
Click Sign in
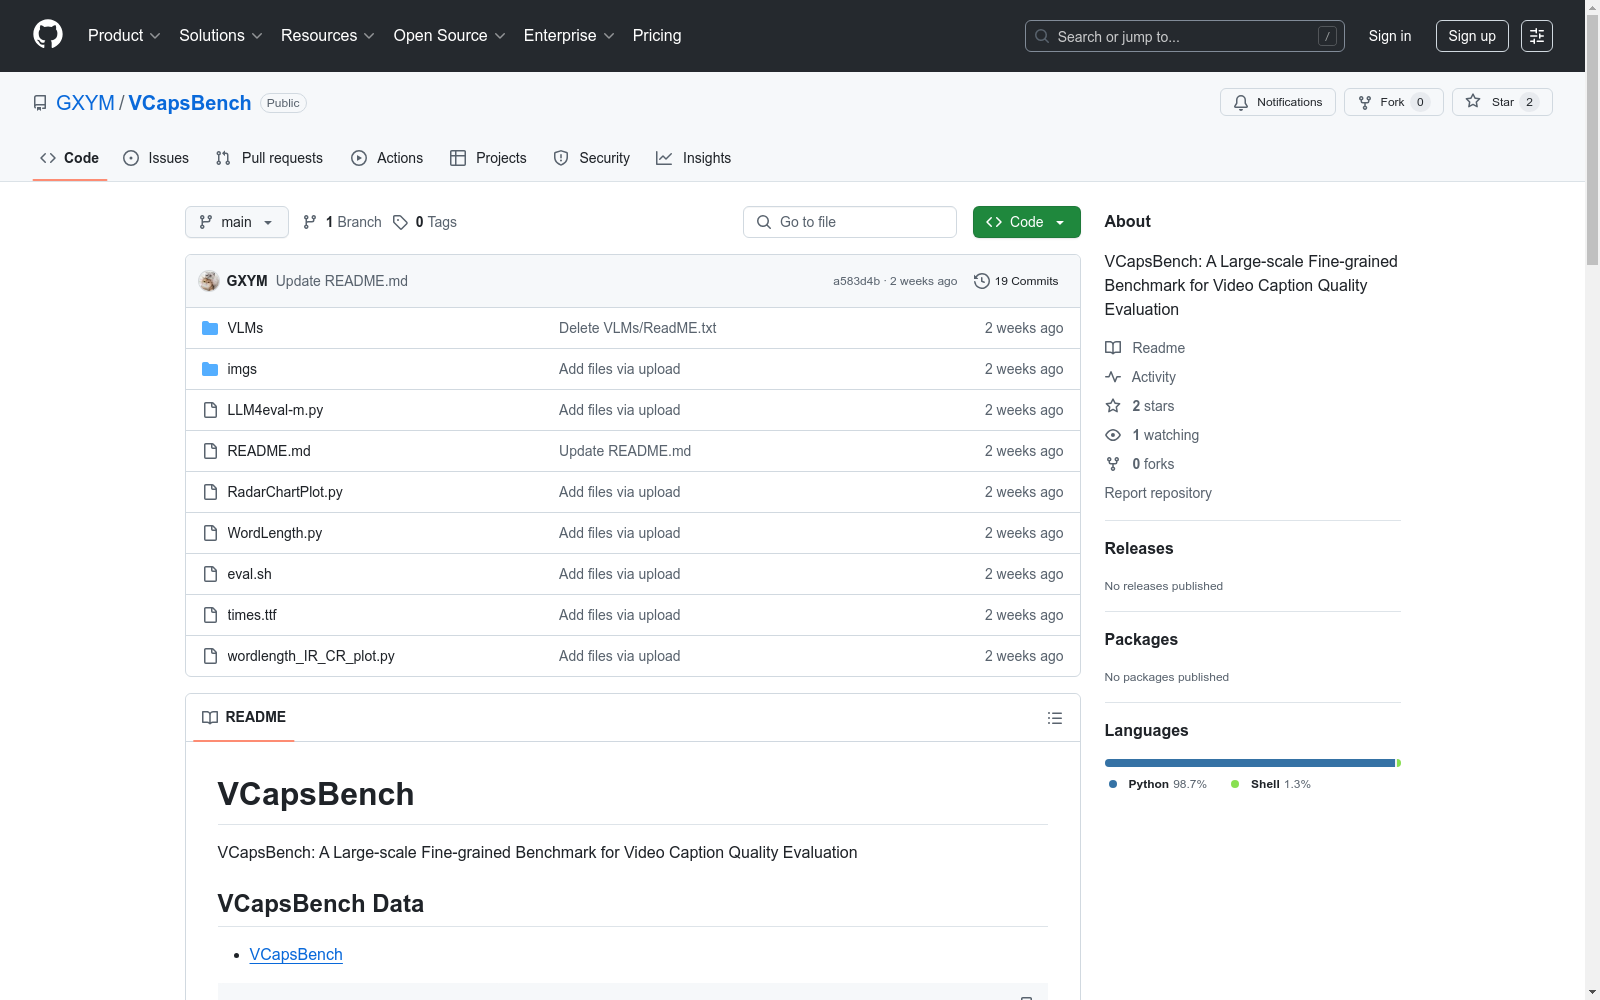[1390, 36]
